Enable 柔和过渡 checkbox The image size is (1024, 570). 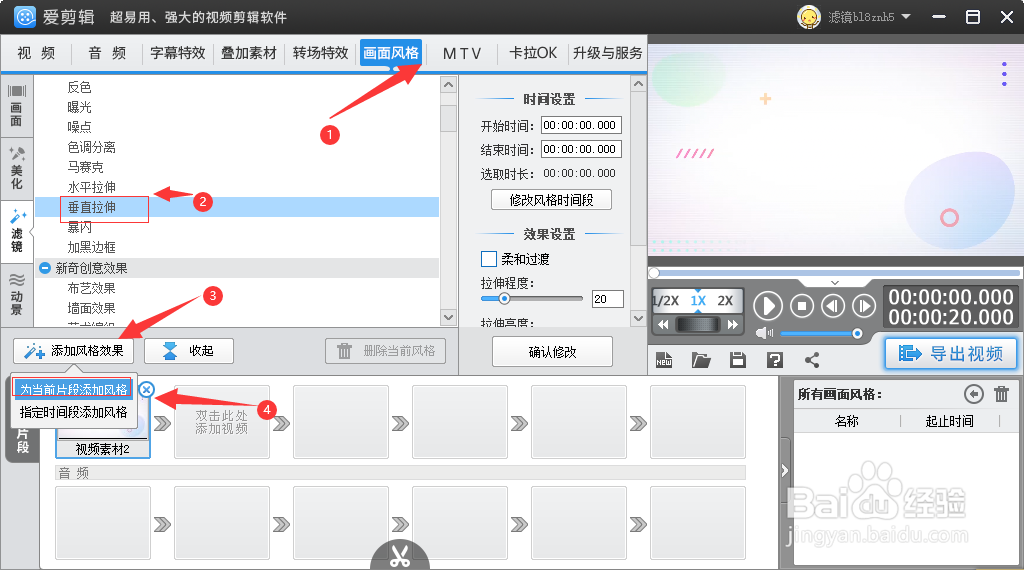[x=488, y=259]
